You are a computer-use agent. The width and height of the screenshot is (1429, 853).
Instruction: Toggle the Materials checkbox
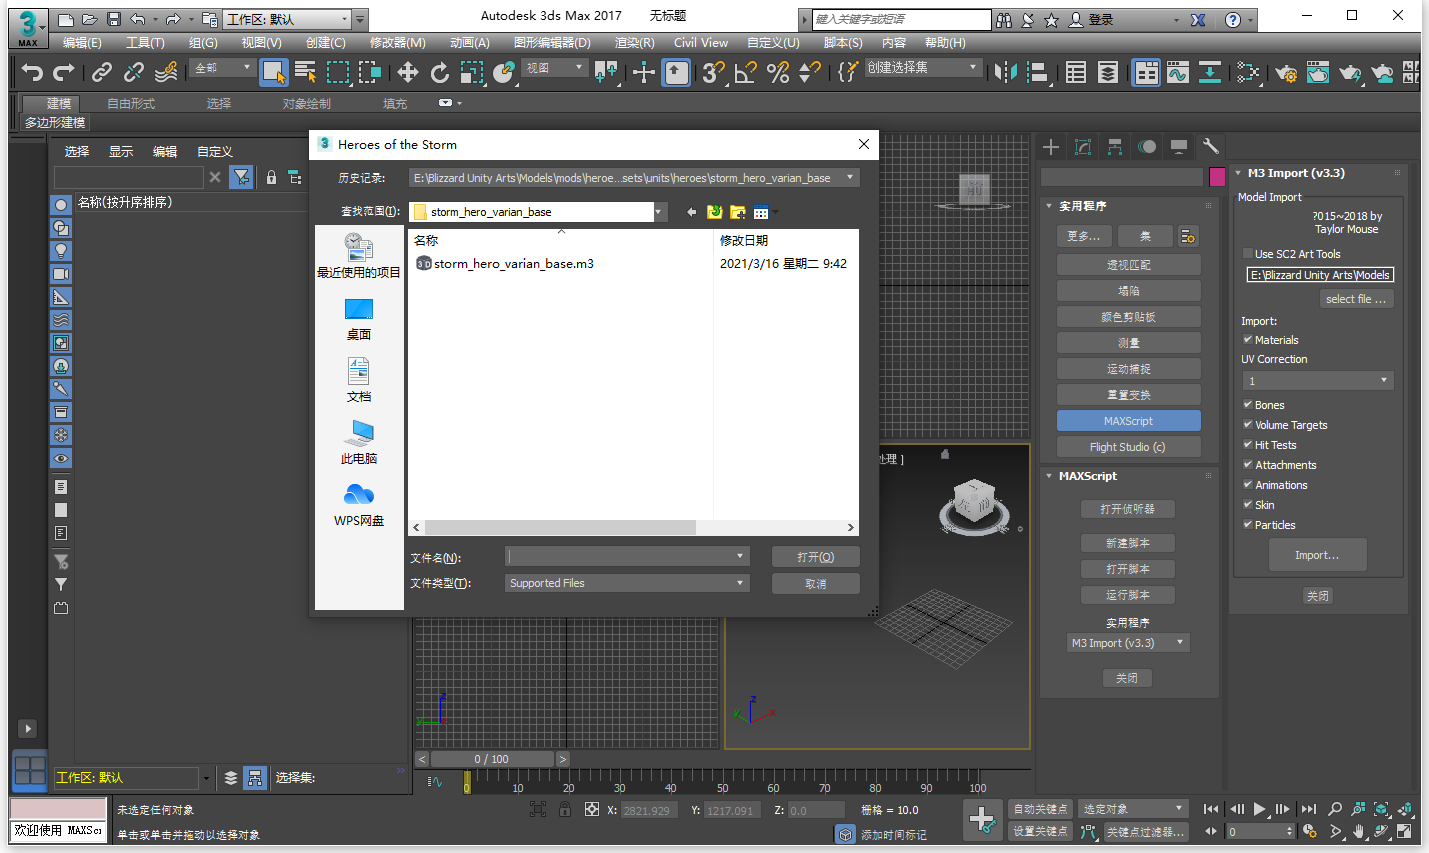(1247, 340)
